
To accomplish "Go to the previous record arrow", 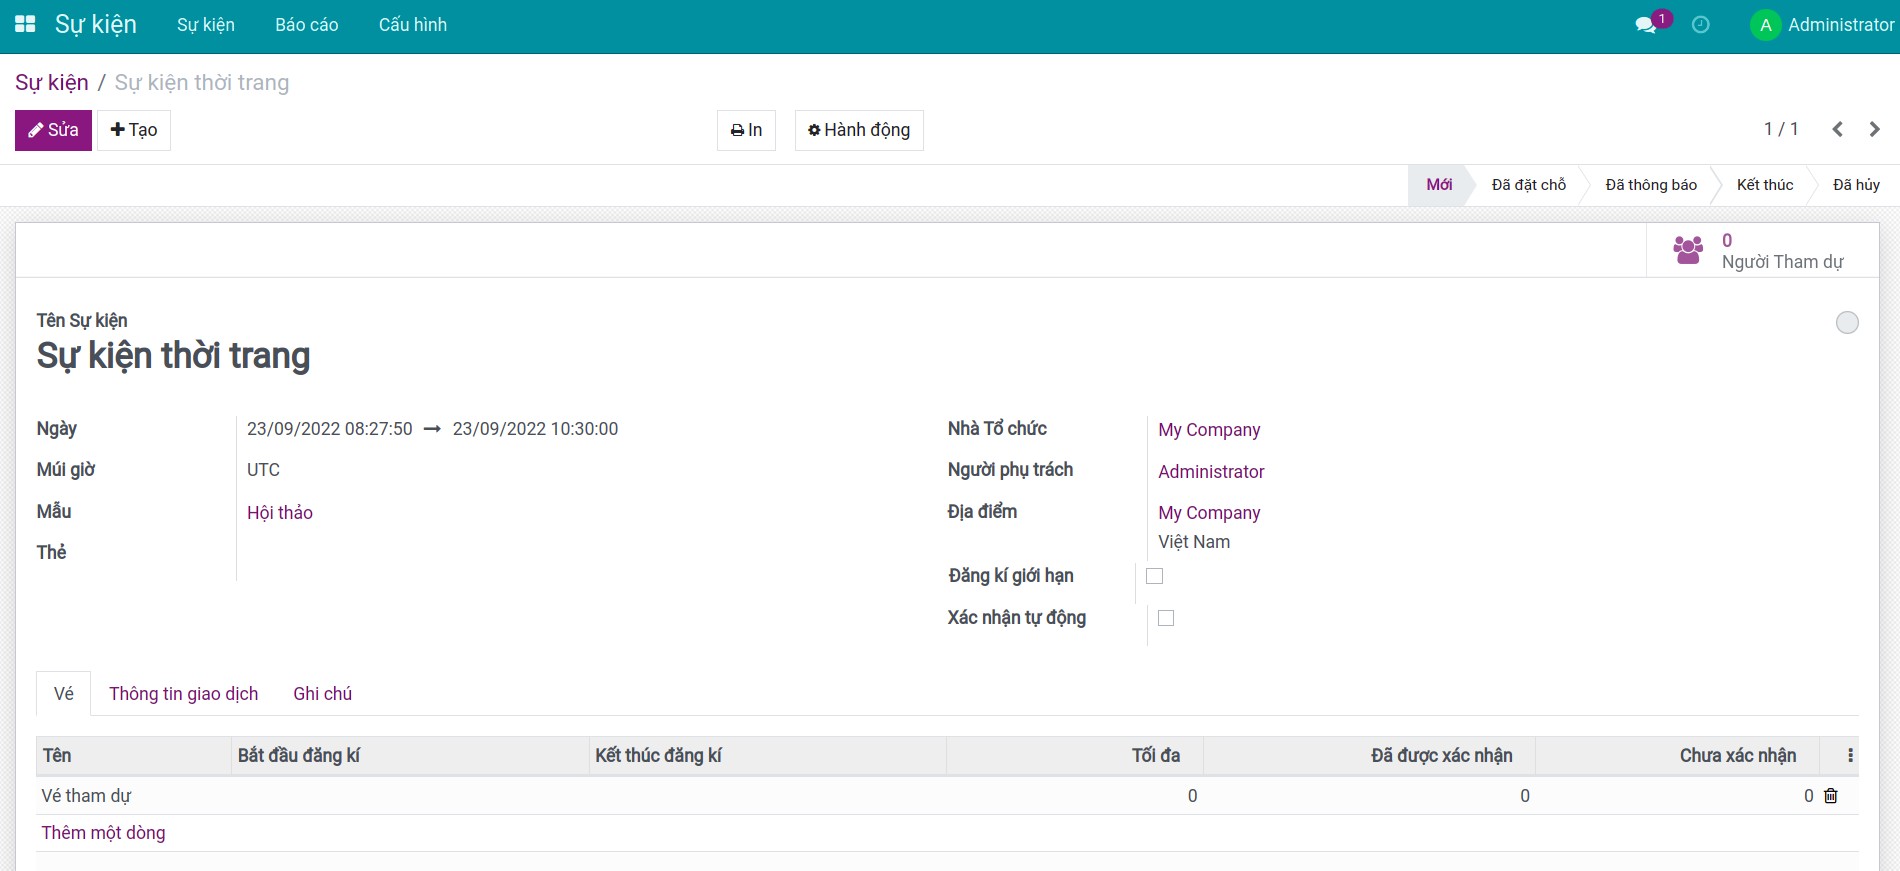I will 1837,129.
